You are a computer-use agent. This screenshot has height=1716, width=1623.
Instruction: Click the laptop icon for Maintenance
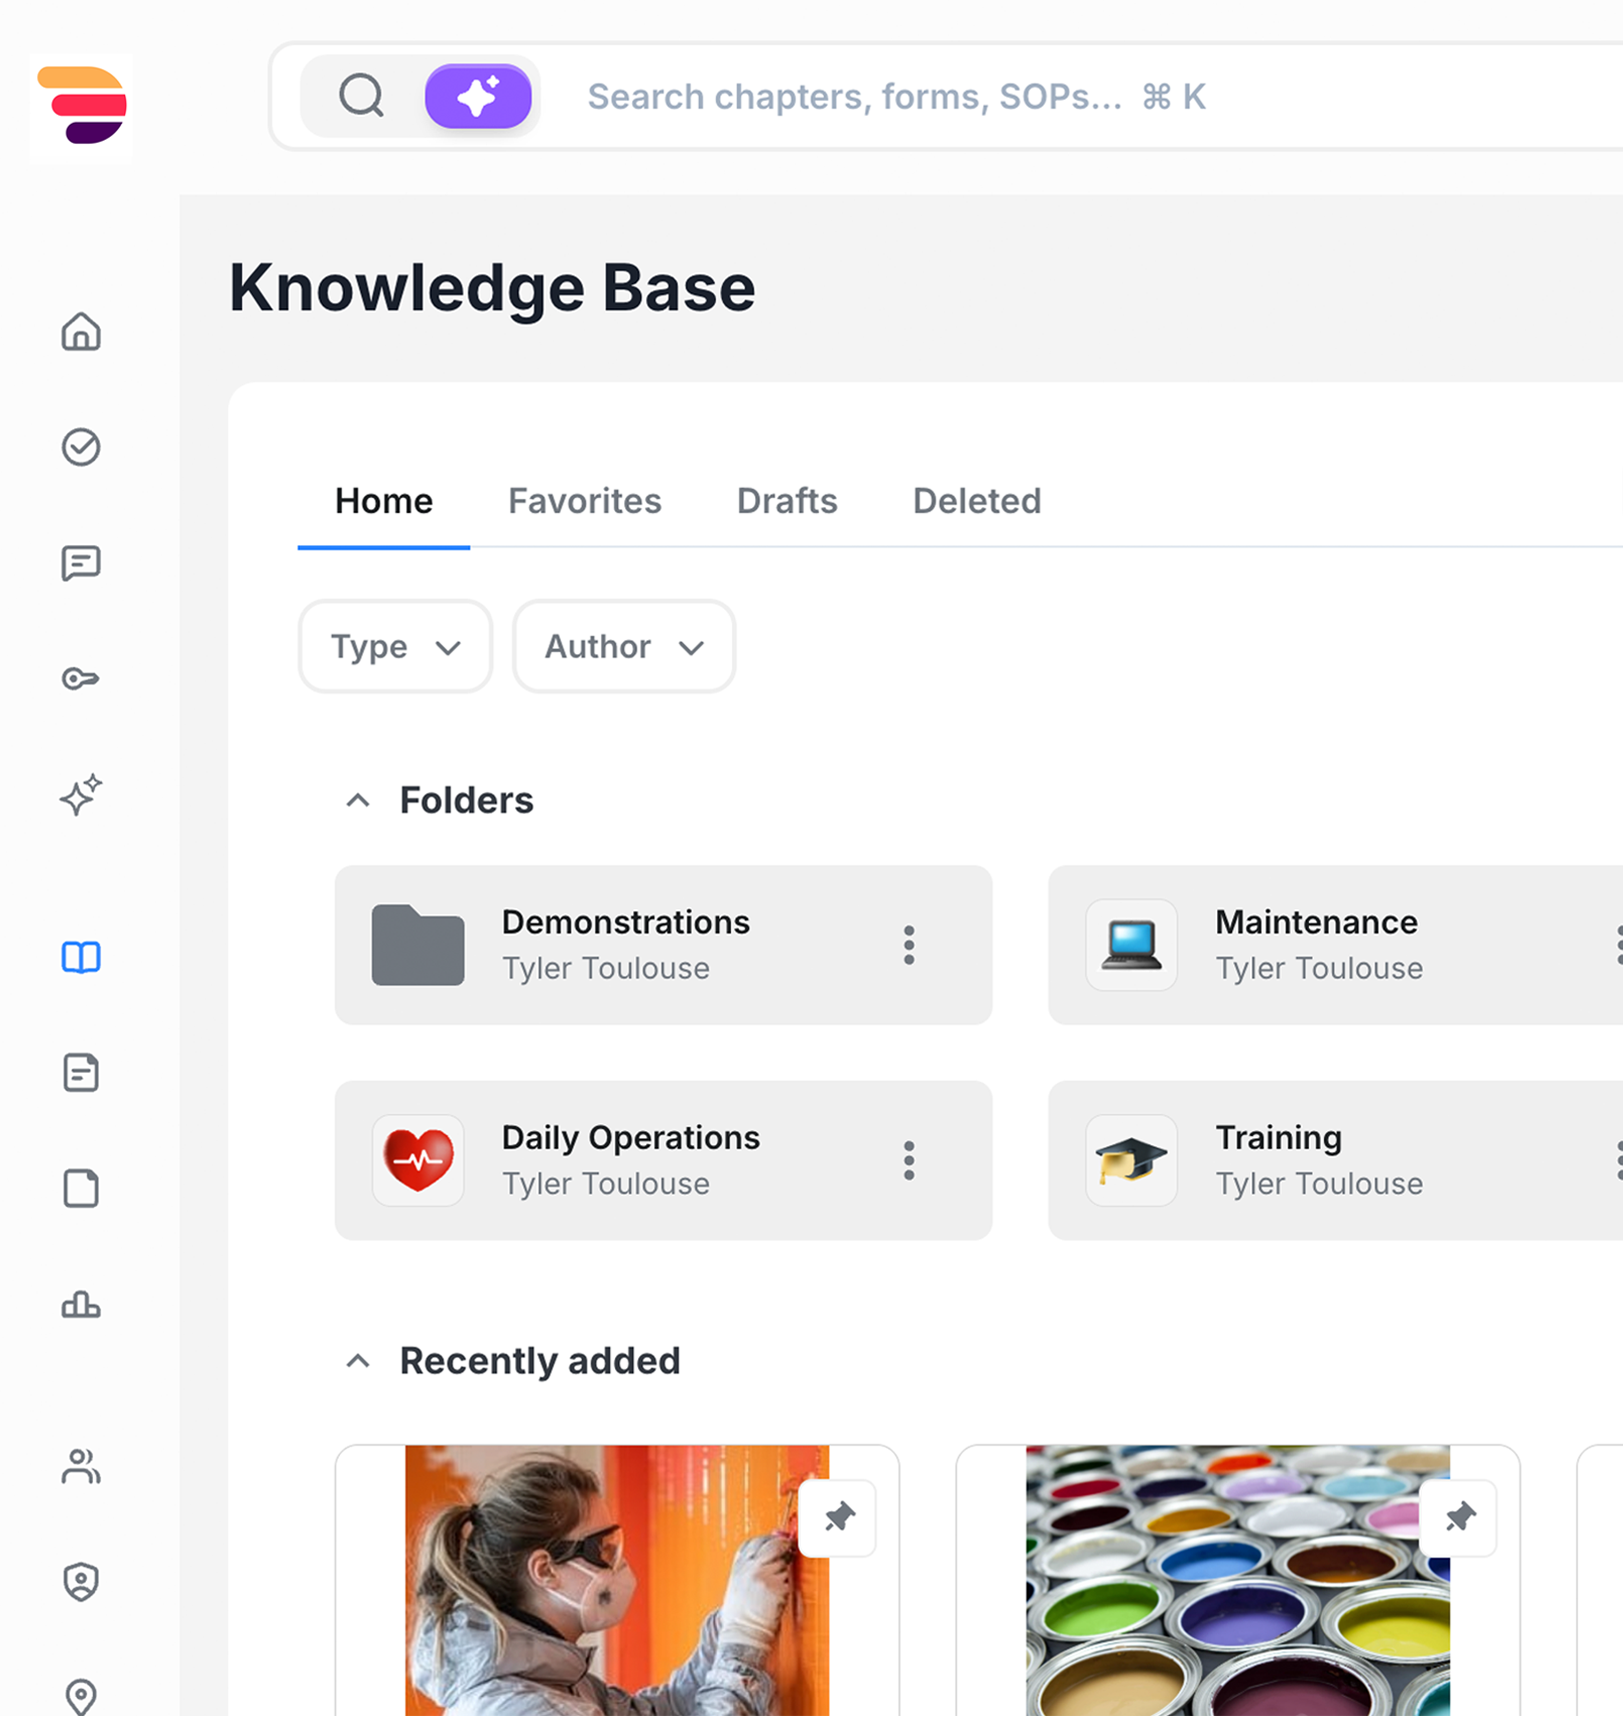1132,945
